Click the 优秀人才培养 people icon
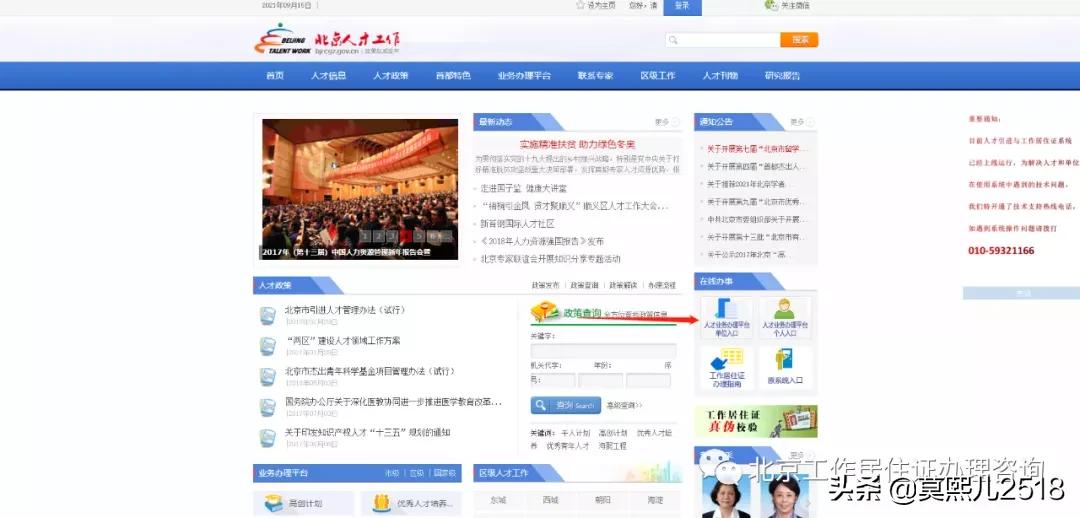Image resolution: width=1080 pixels, height=518 pixels. tap(382, 504)
